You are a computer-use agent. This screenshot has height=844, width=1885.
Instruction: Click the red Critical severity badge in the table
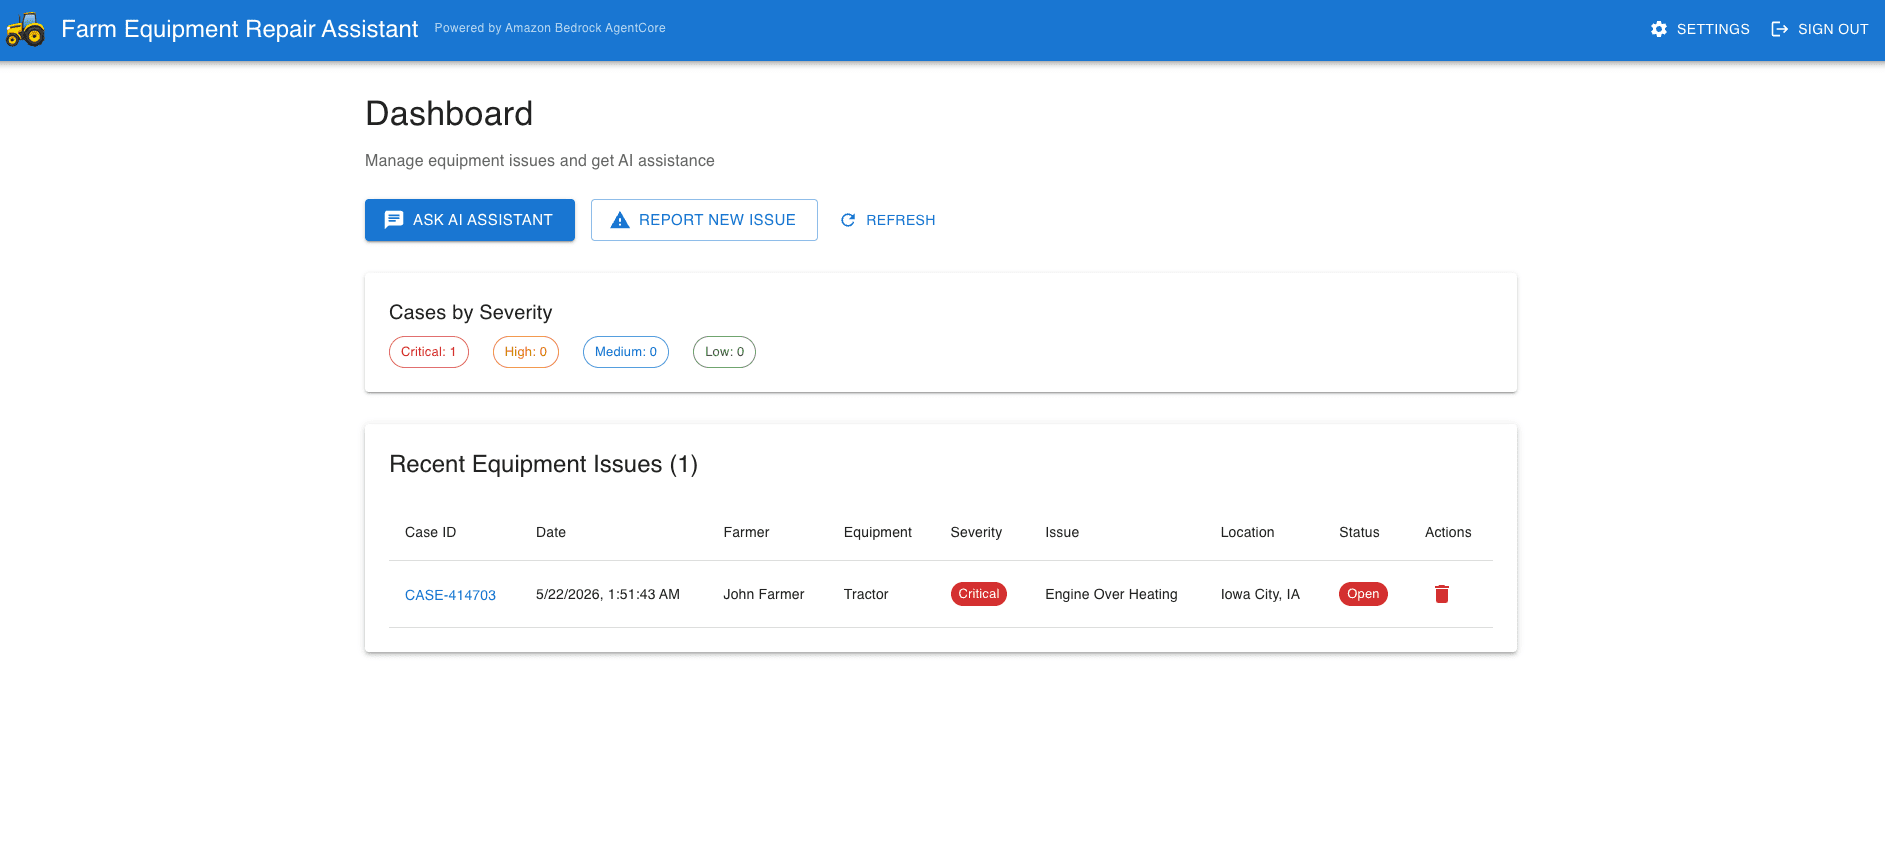pos(979,594)
